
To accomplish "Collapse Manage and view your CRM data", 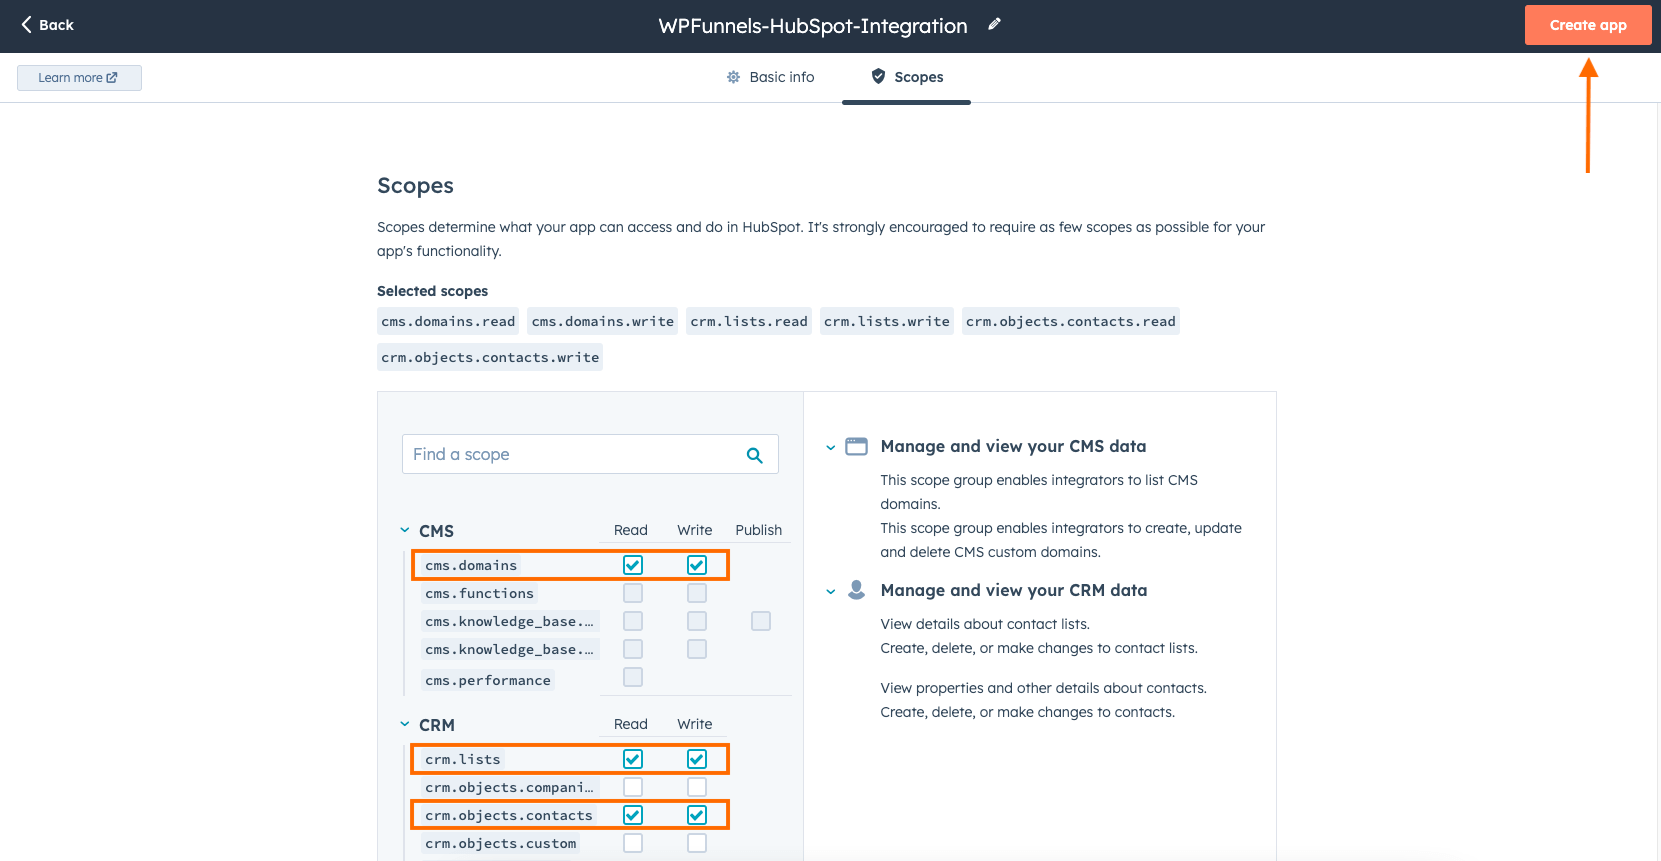I will point(830,591).
